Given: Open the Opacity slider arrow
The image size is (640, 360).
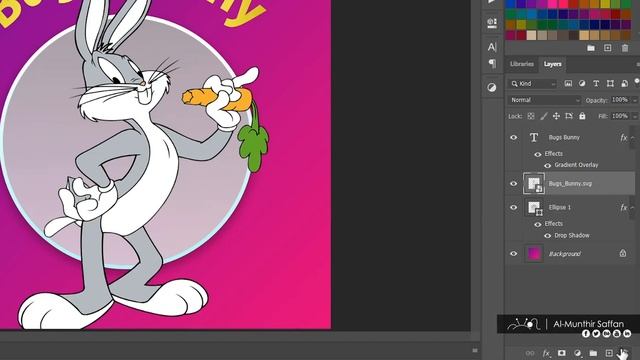Looking at the screenshot, I should click(635, 100).
